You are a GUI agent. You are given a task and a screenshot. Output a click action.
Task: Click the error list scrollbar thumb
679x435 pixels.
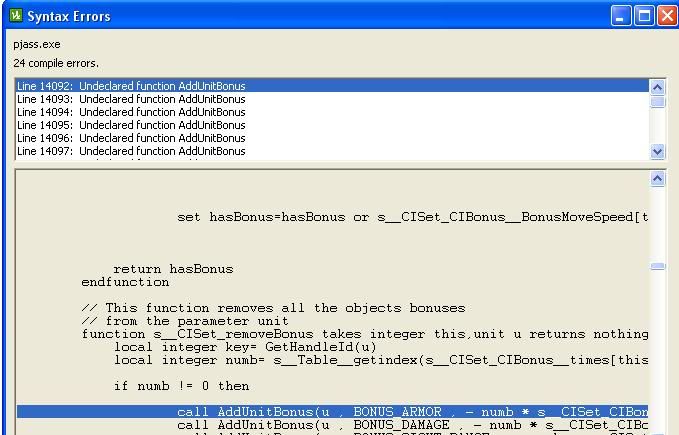point(657,102)
